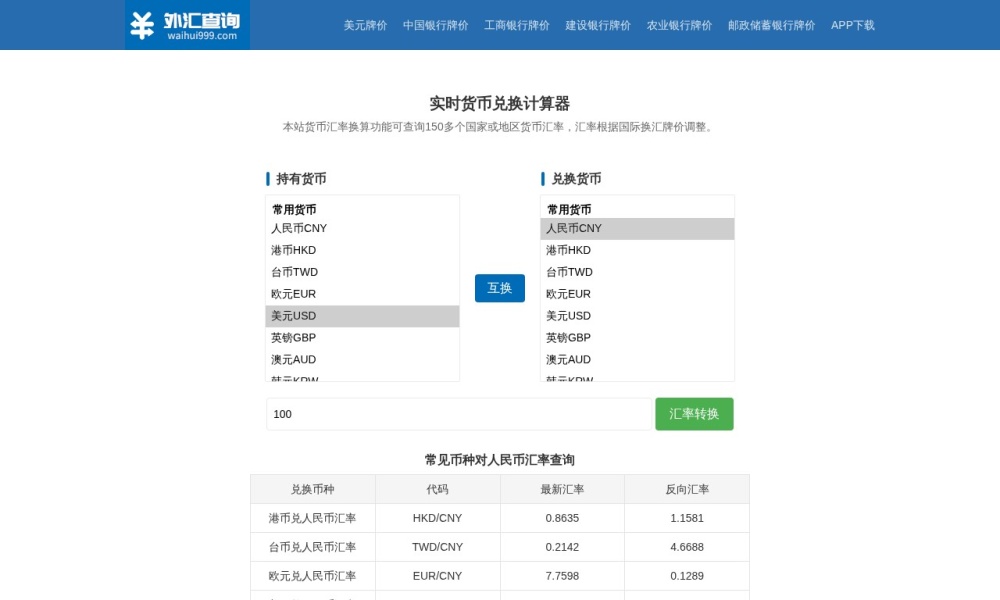This screenshot has width=1000, height=600.
Task: Click the 欧元兑人民币汇率 table cell
Action: coord(312,576)
